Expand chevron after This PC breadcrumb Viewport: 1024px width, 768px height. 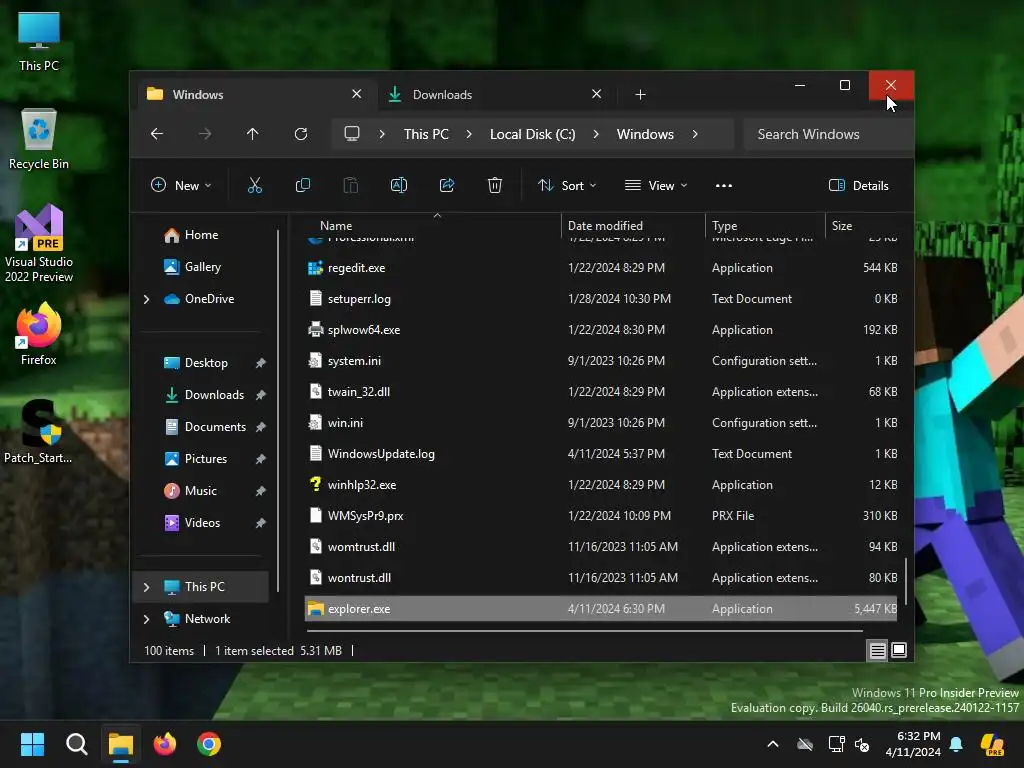click(x=469, y=134)
